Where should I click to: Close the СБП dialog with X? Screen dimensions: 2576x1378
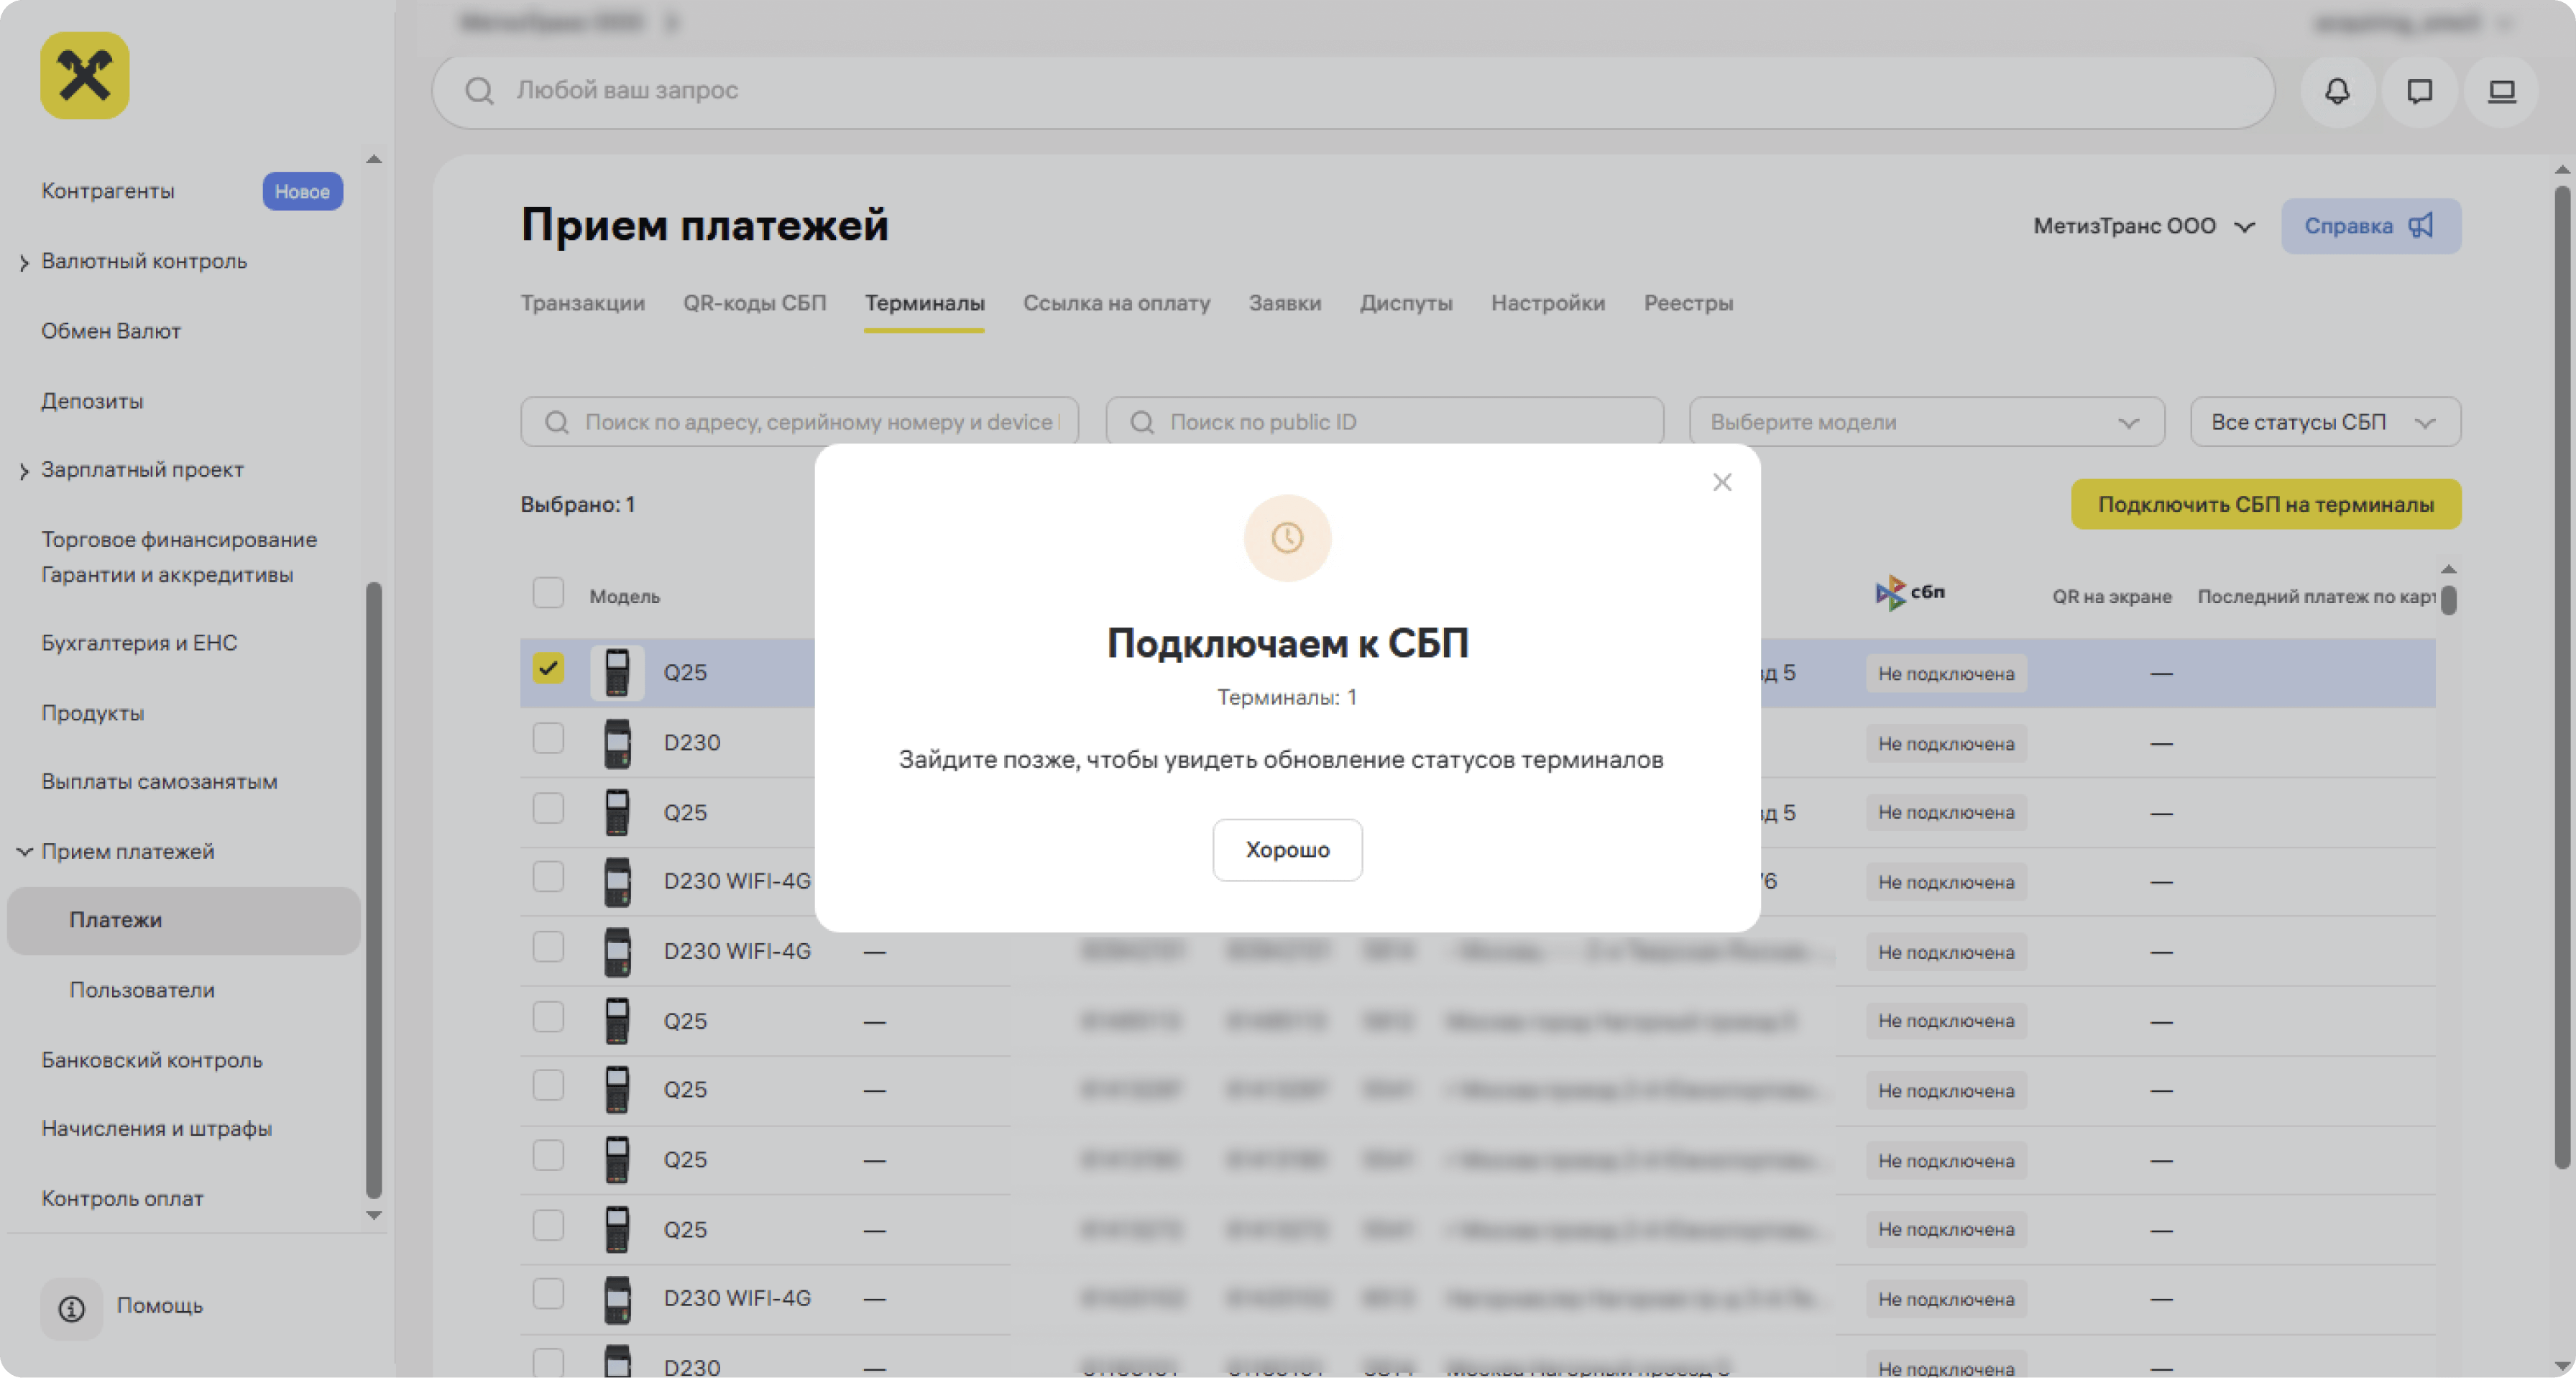click(x=1721, y=483)
